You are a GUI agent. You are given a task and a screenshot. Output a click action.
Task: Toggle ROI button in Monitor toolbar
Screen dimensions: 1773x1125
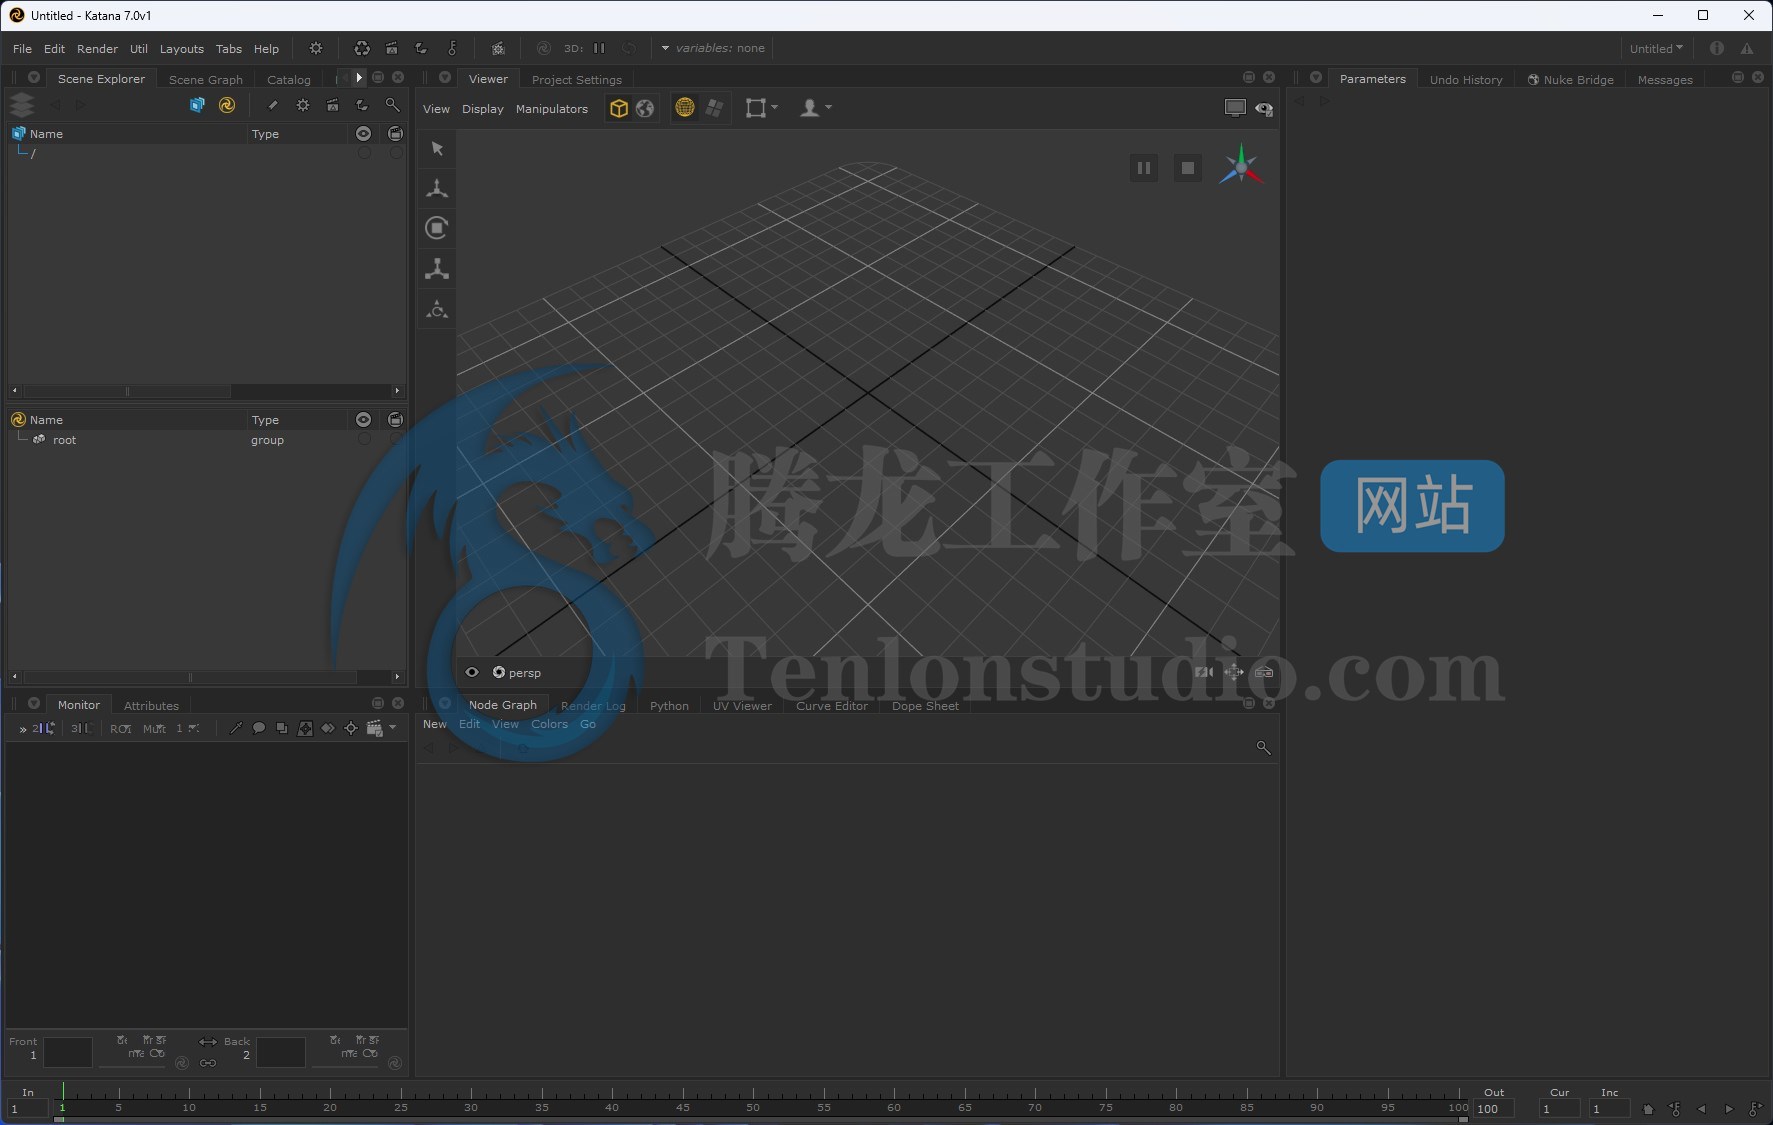click(121, 728)
